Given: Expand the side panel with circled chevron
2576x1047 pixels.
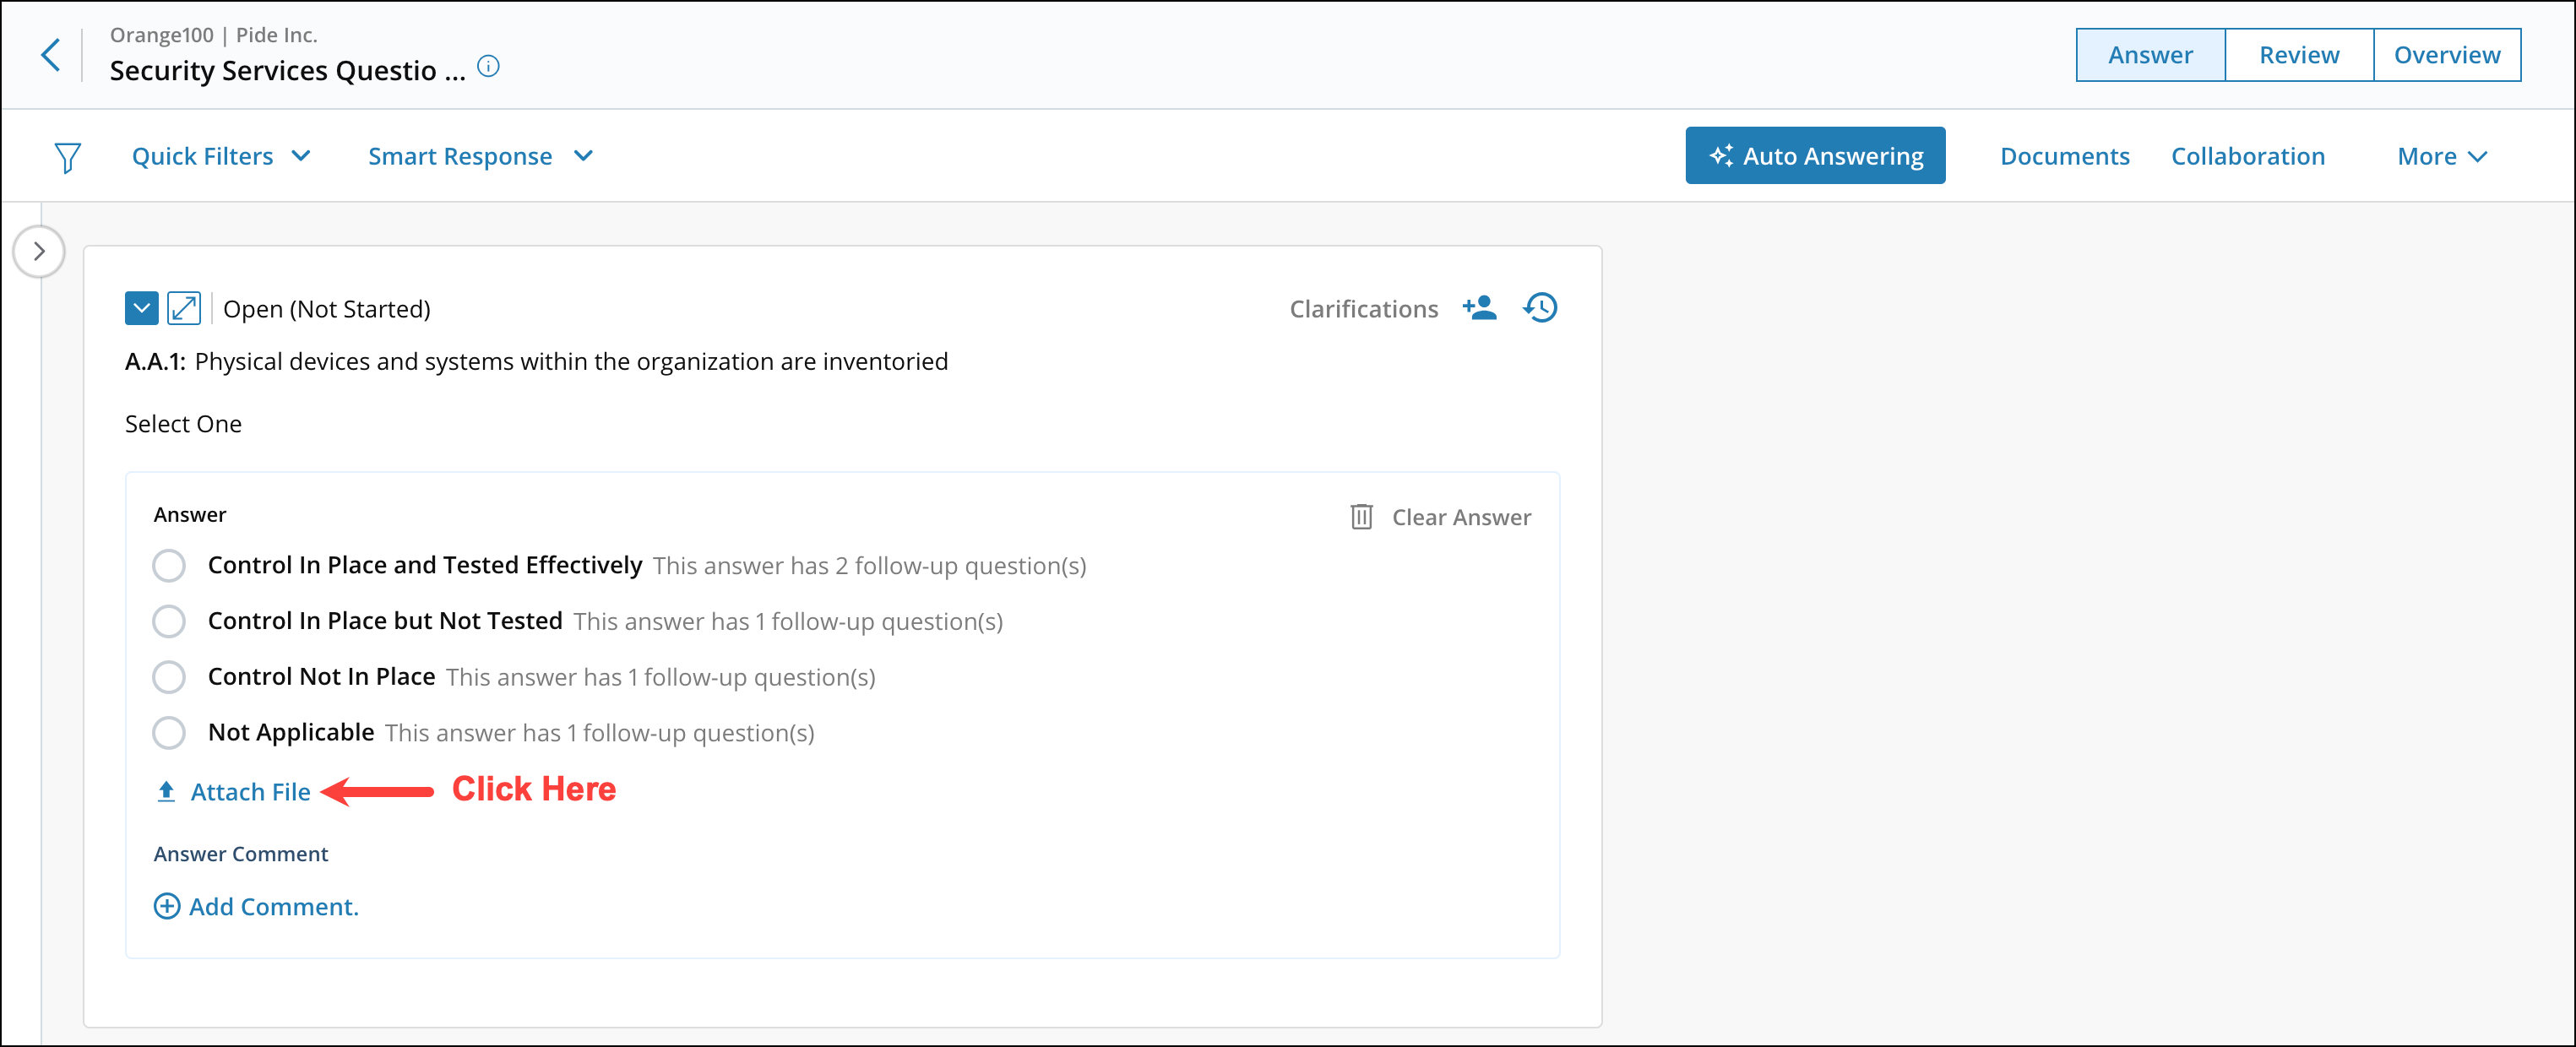Looking at the screenshot, I should pyautogui.click(x=39, y=251).
